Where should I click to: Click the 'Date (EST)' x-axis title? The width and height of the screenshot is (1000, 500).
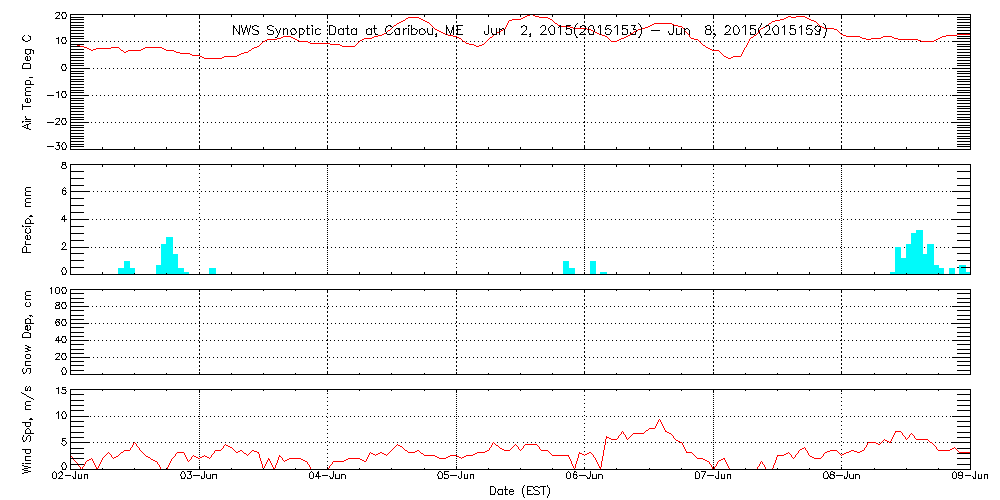point(519,491)
